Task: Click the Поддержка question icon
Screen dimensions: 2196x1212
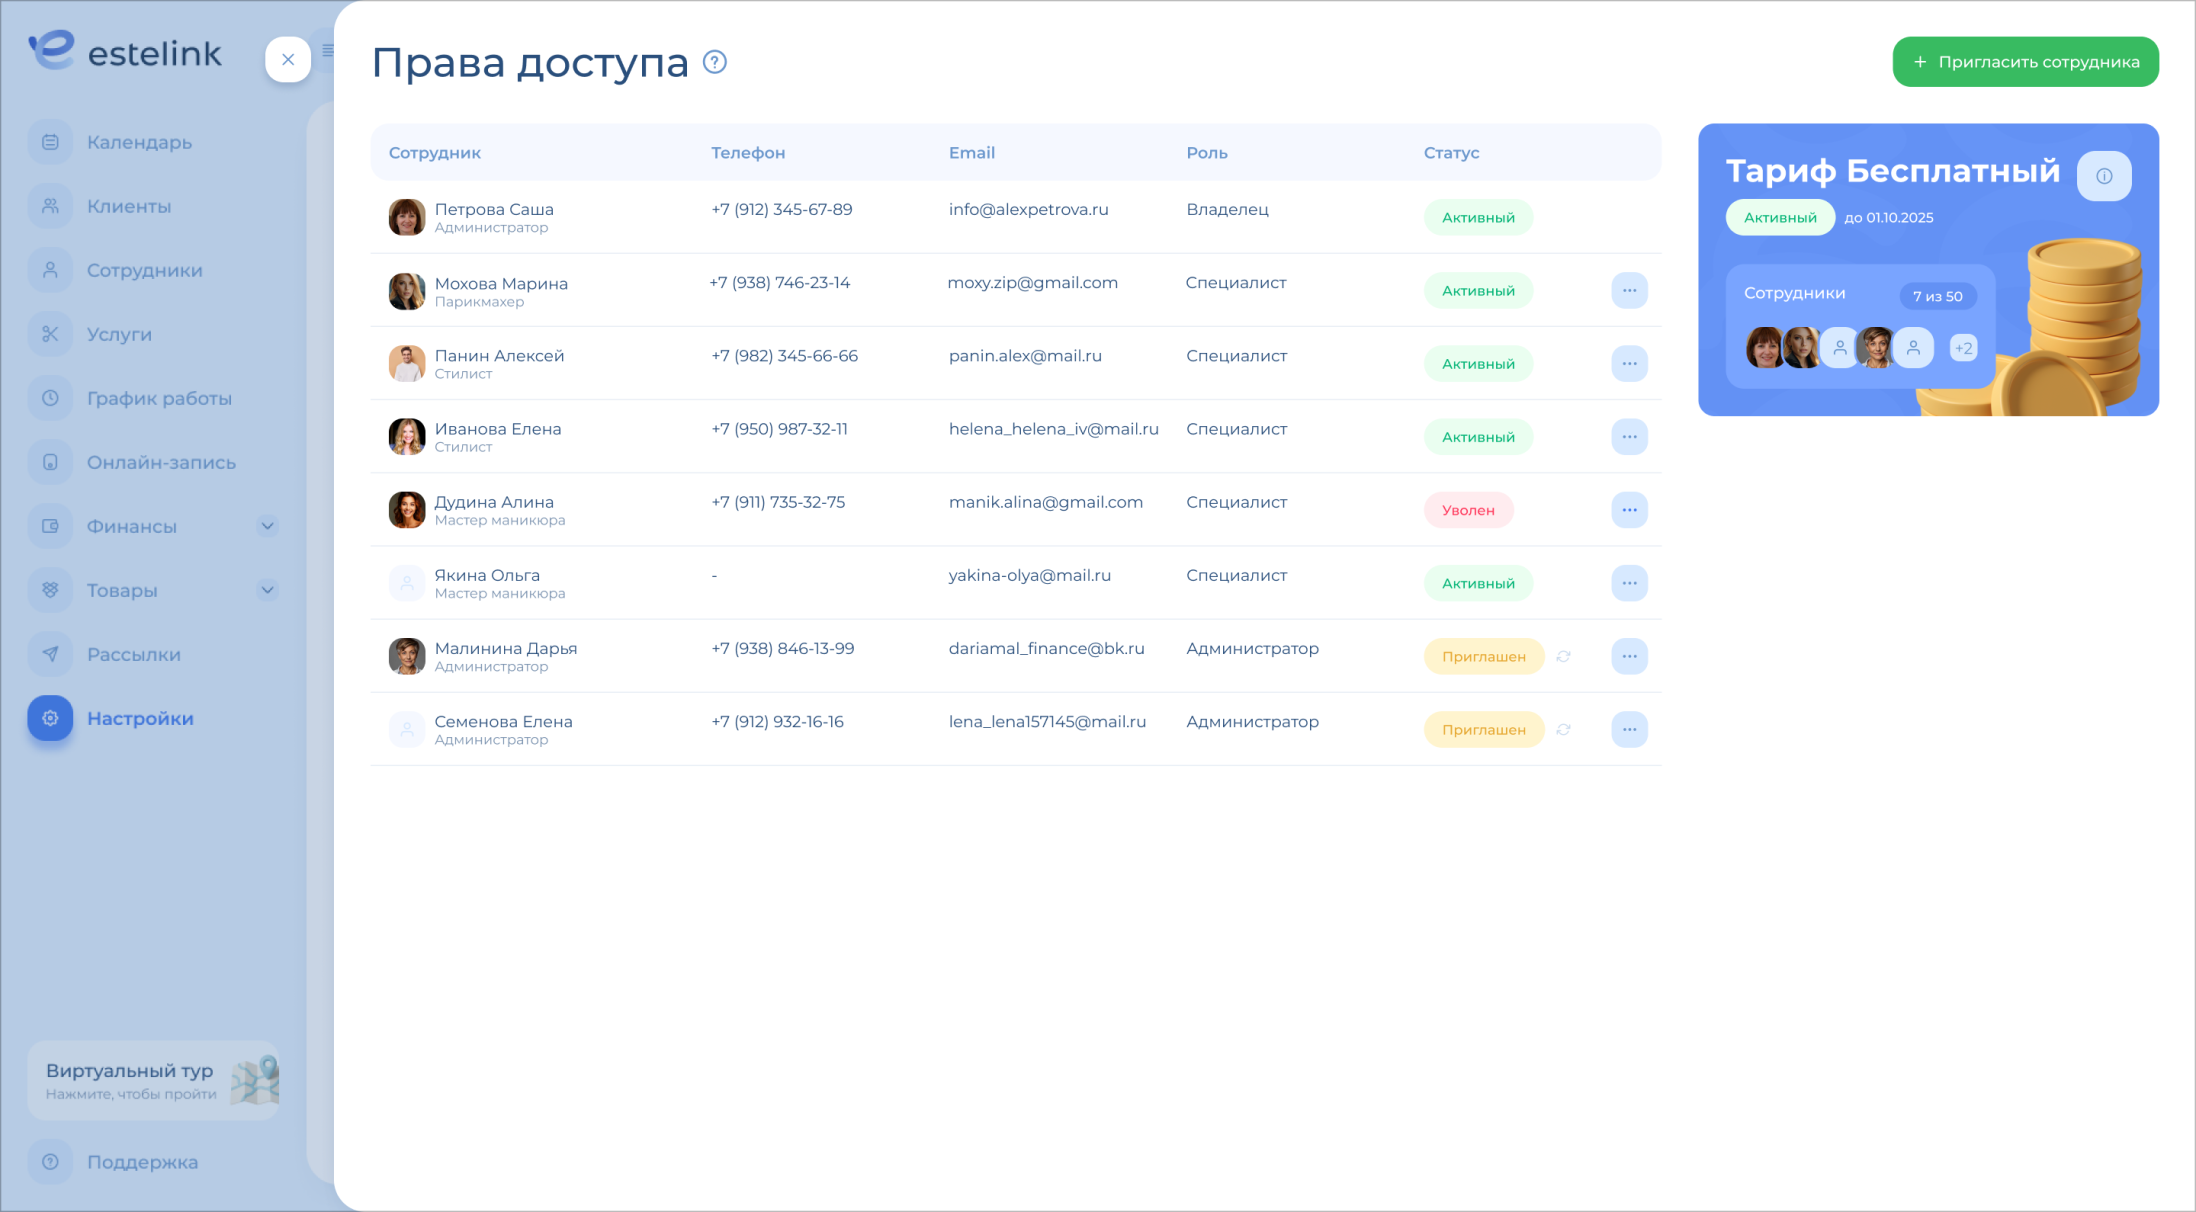Action: click(x=50, y=1162)
